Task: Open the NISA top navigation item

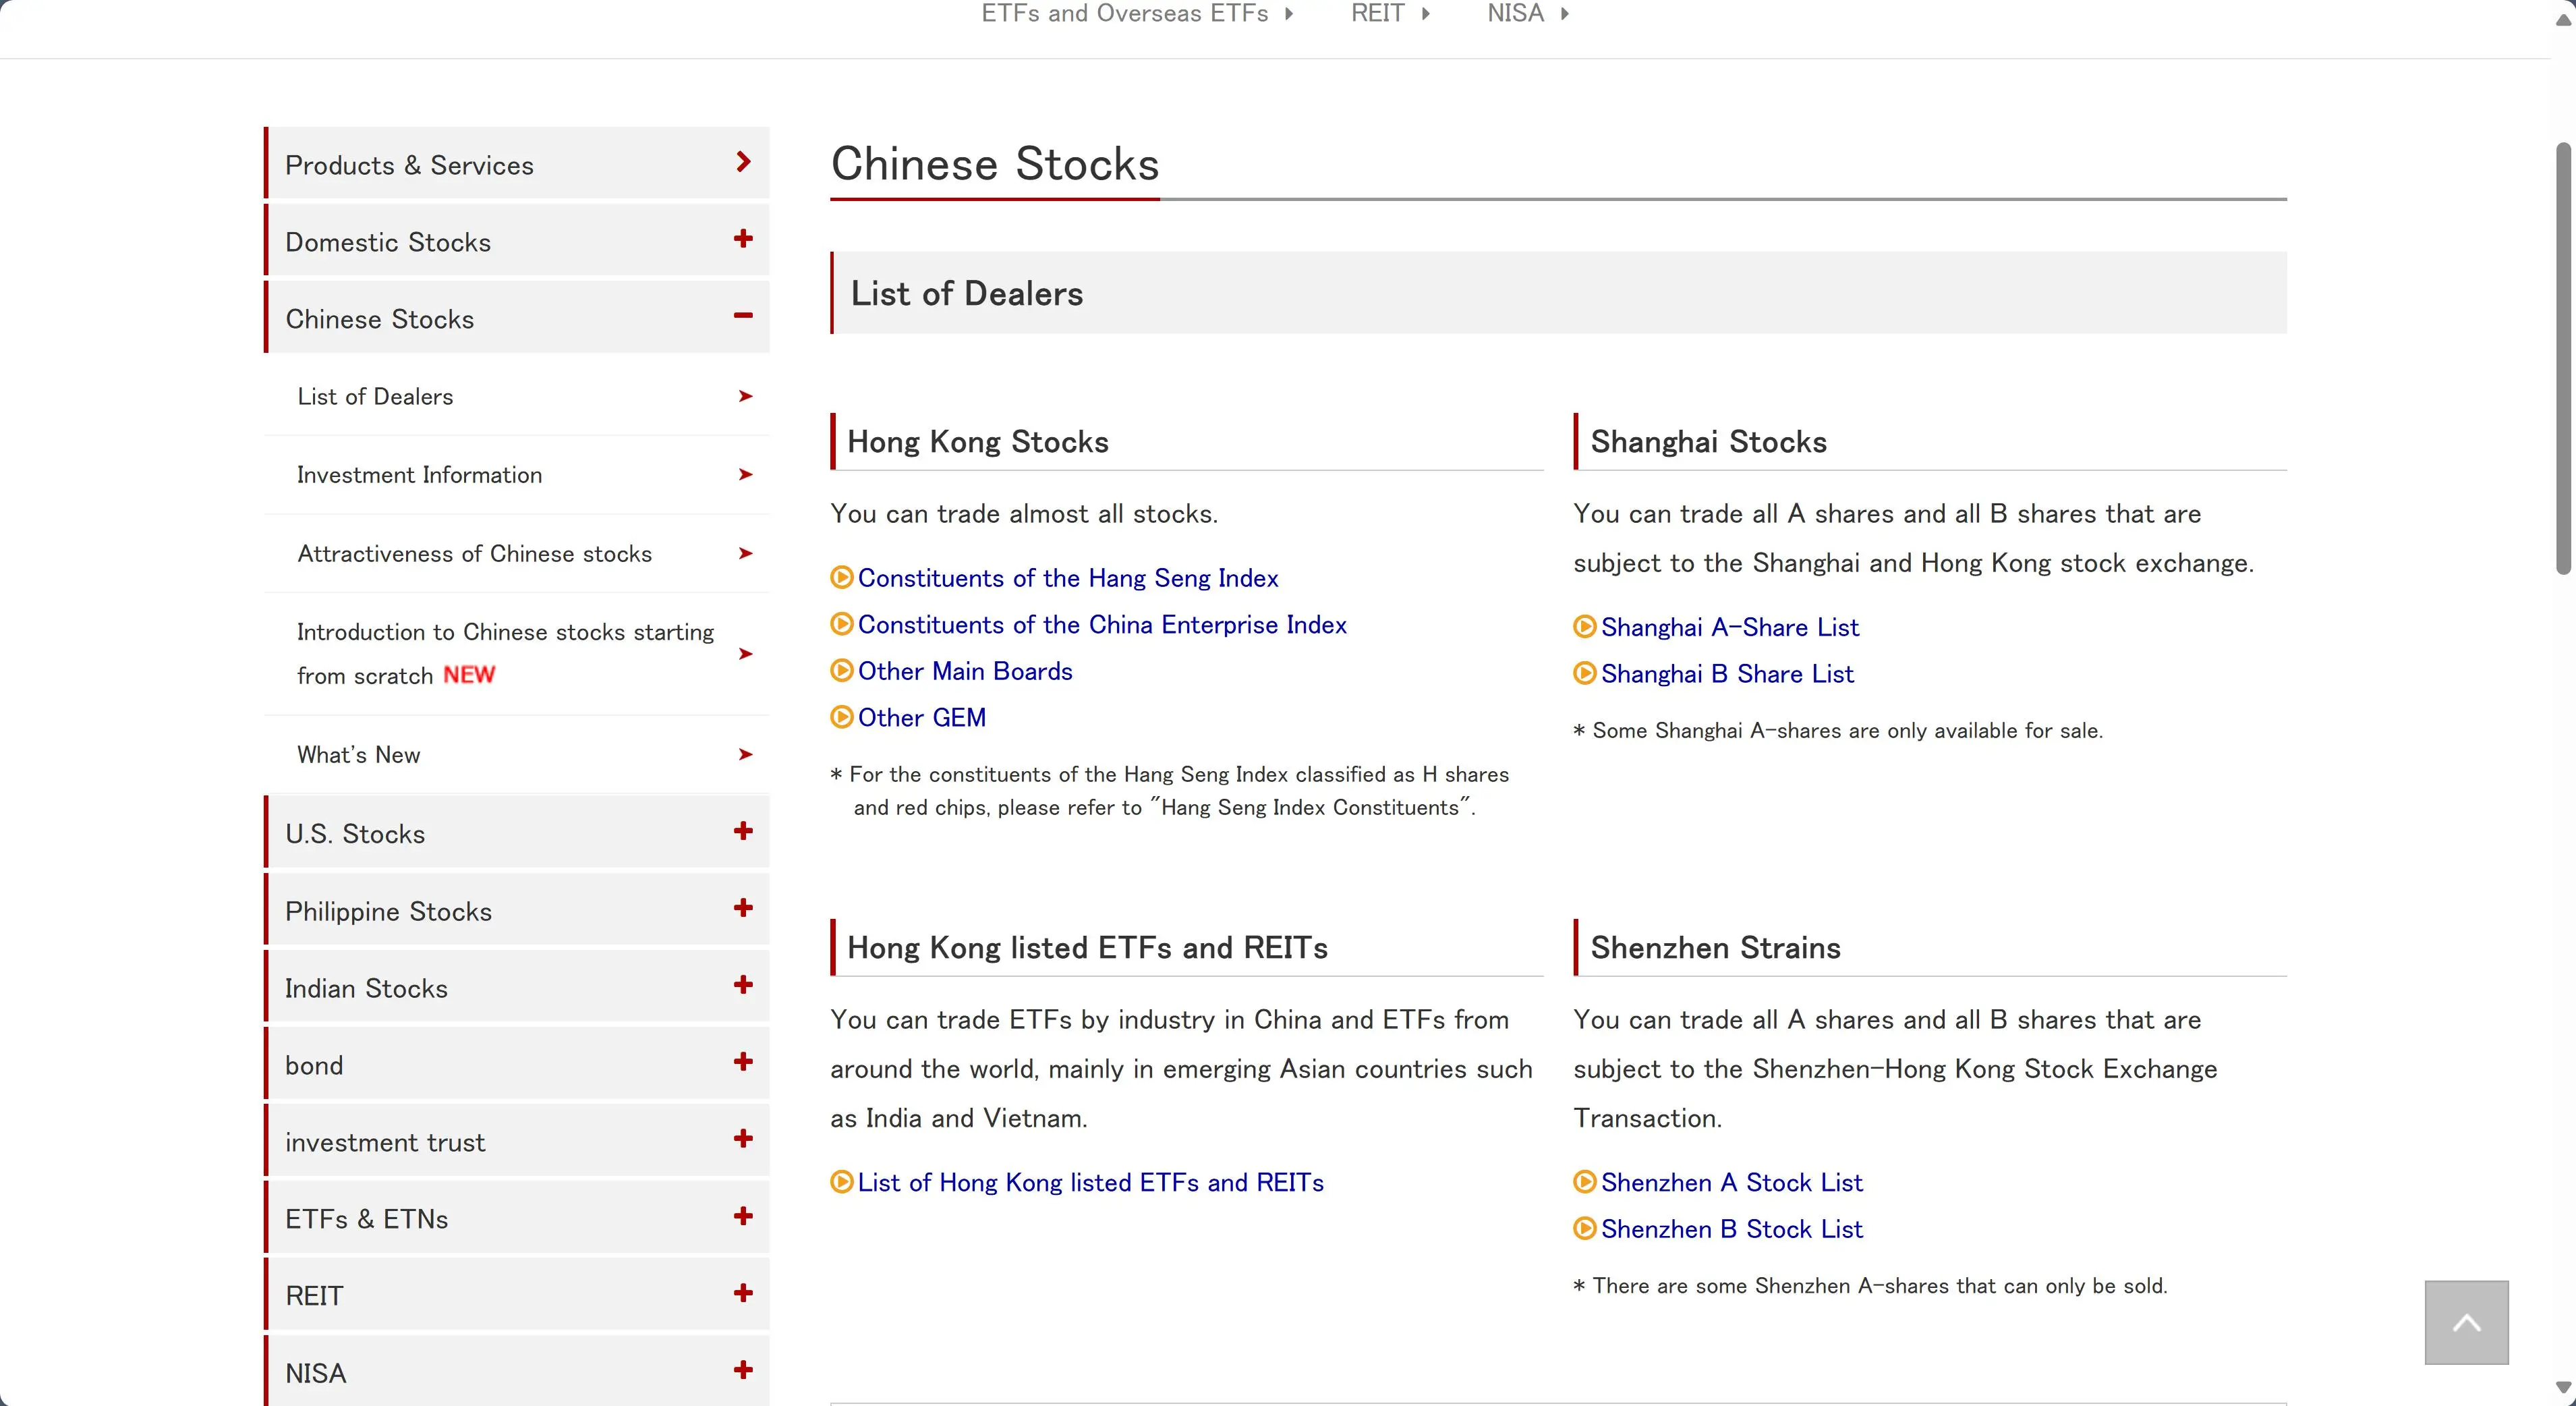Action: pos(1528,13)
